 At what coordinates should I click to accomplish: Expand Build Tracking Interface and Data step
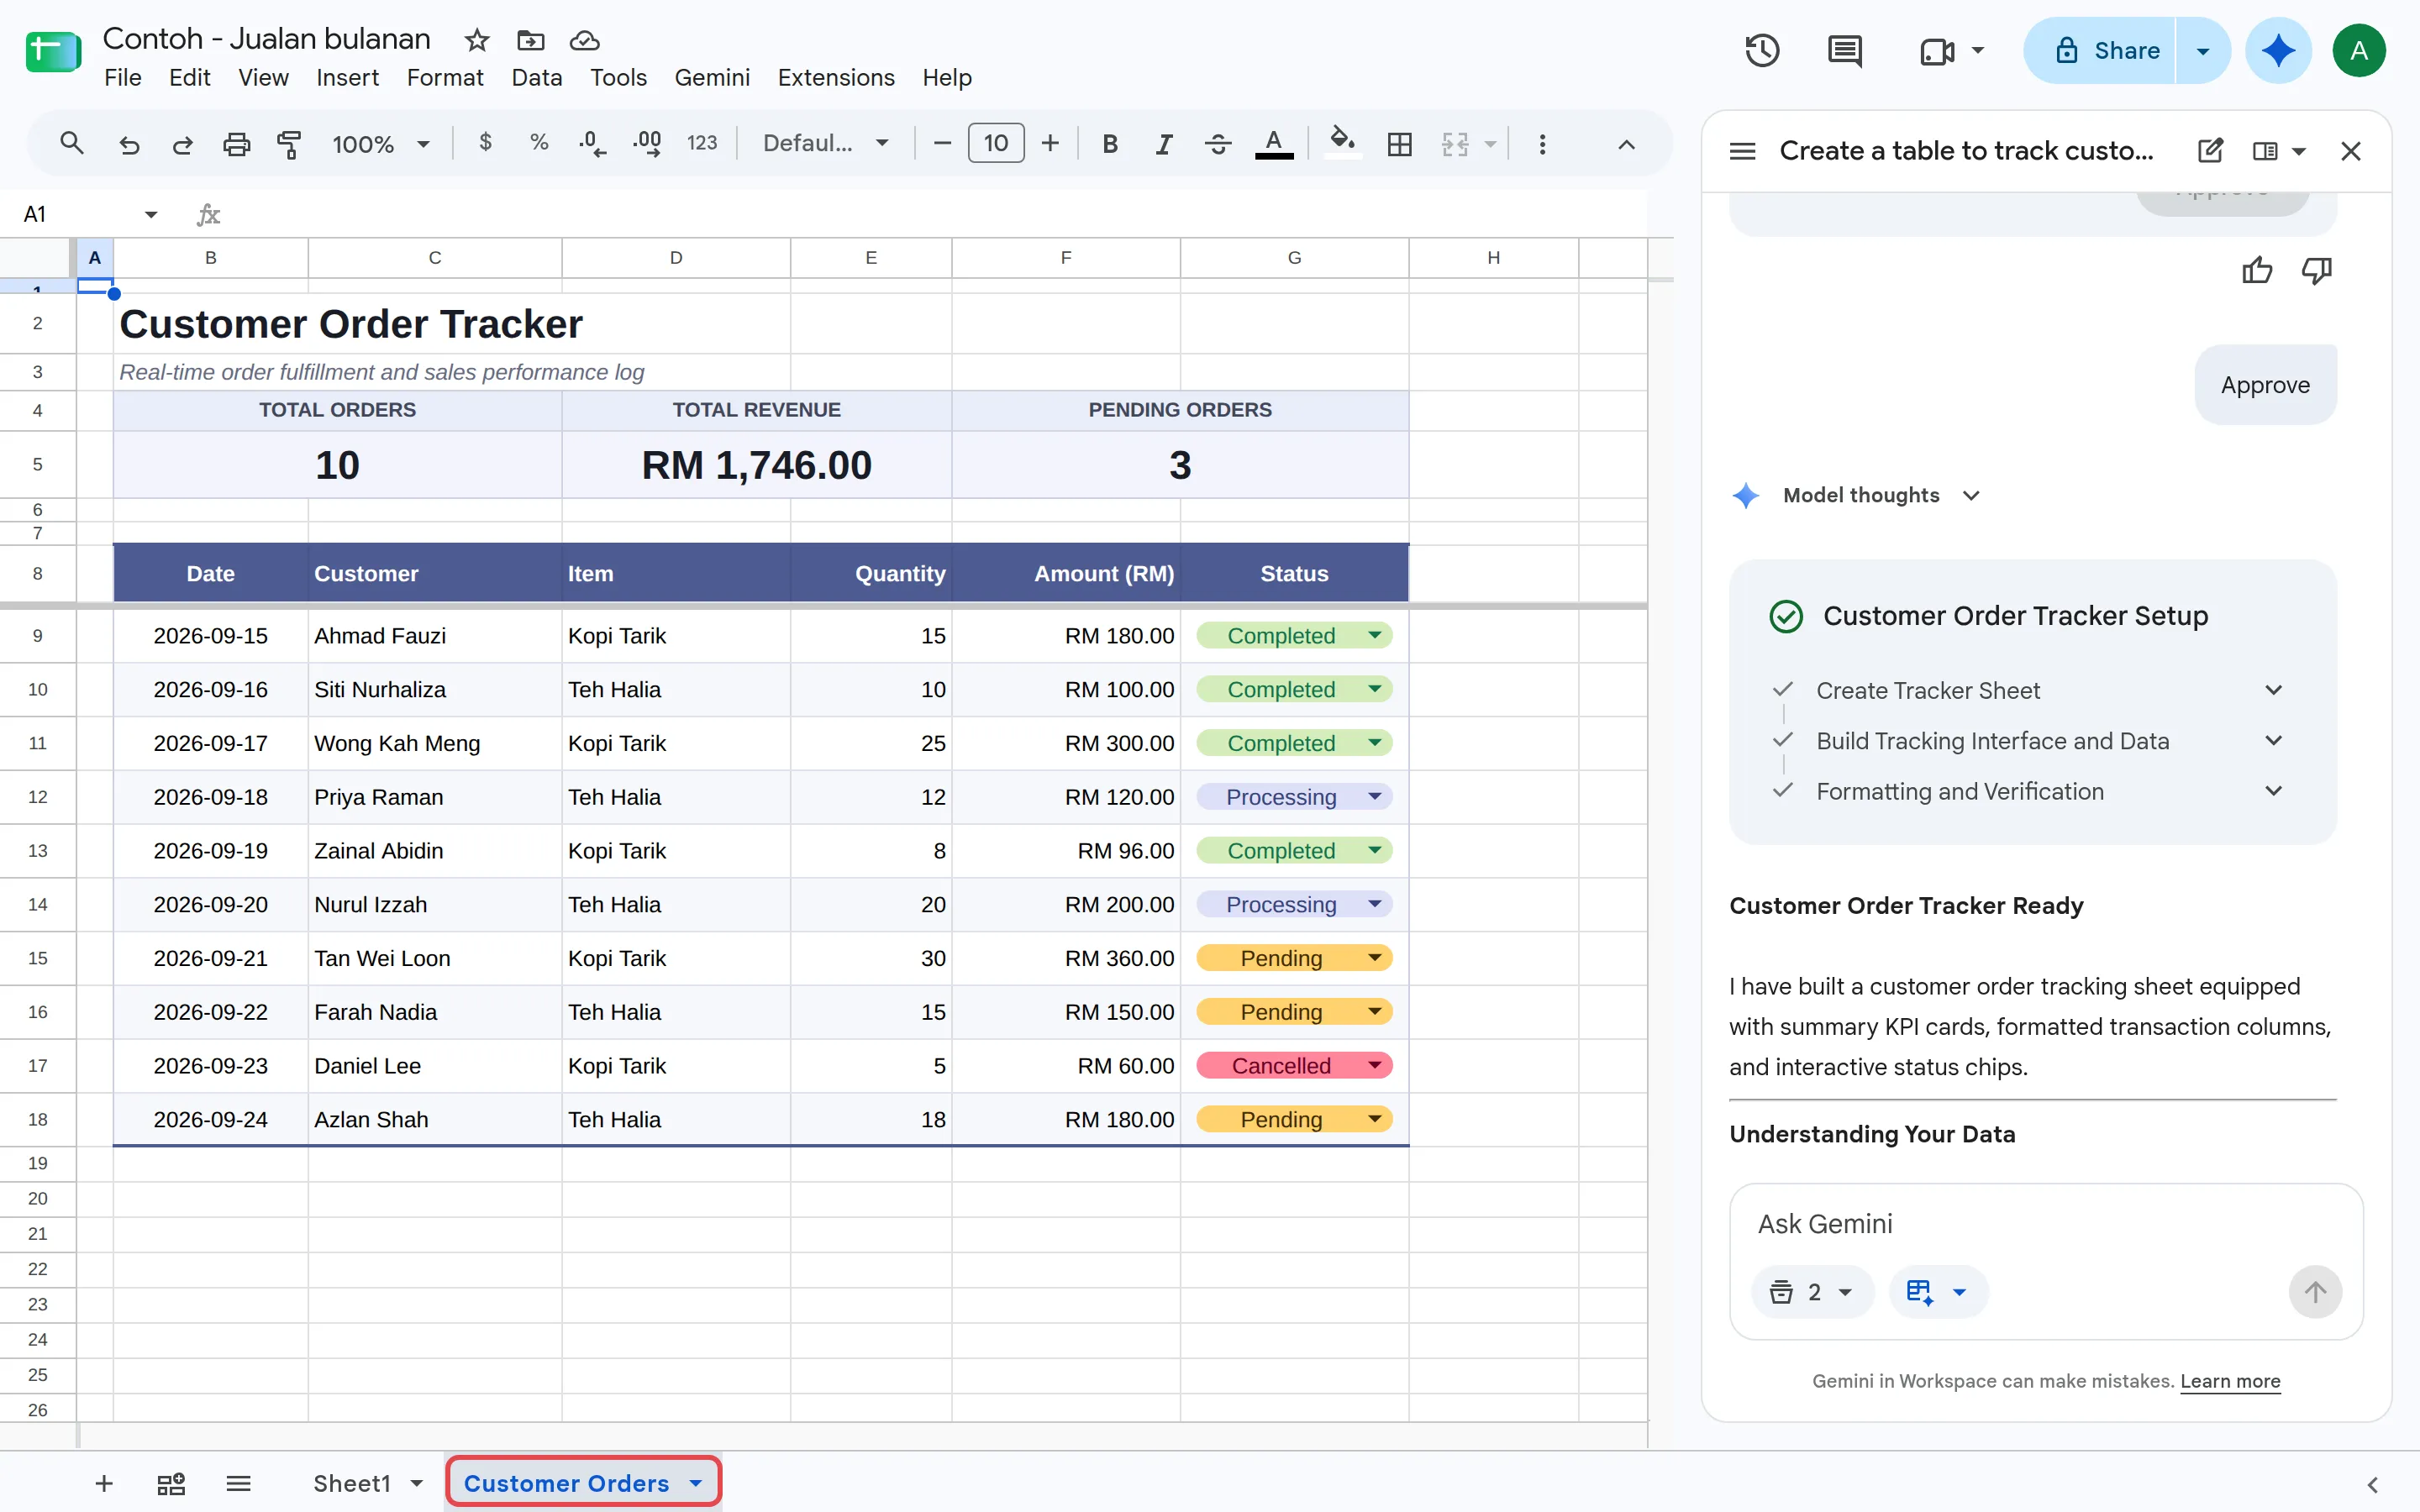coord(2273,740)
